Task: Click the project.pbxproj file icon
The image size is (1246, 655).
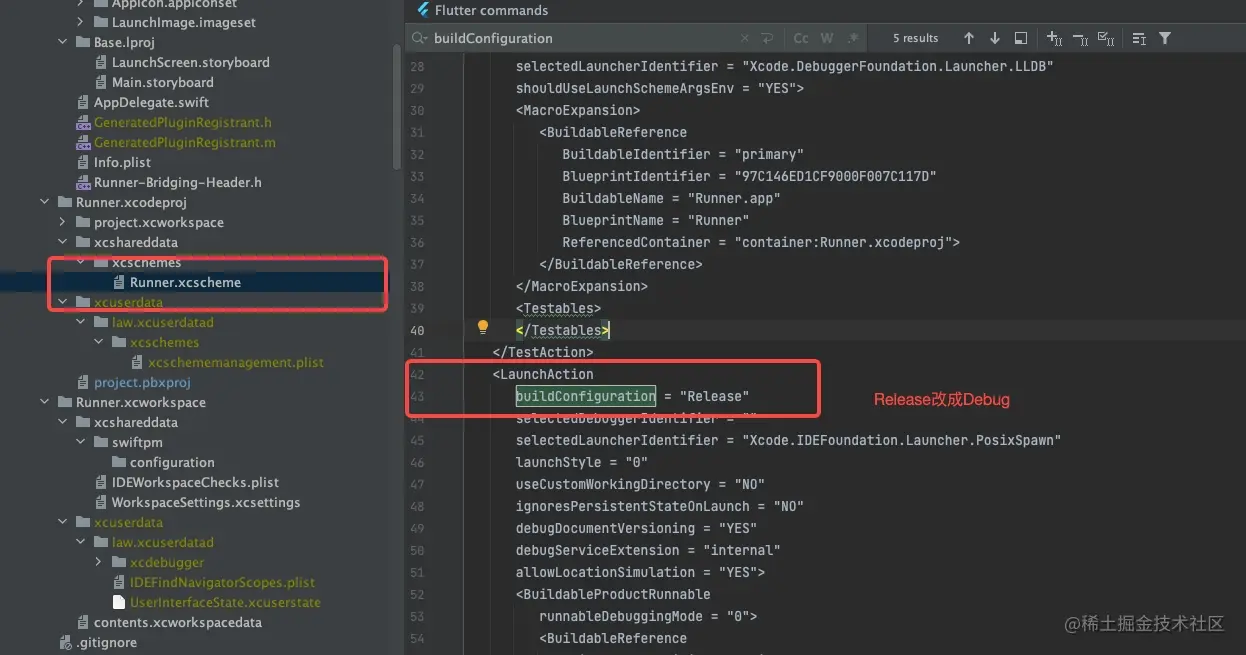Action: (84, 382)
